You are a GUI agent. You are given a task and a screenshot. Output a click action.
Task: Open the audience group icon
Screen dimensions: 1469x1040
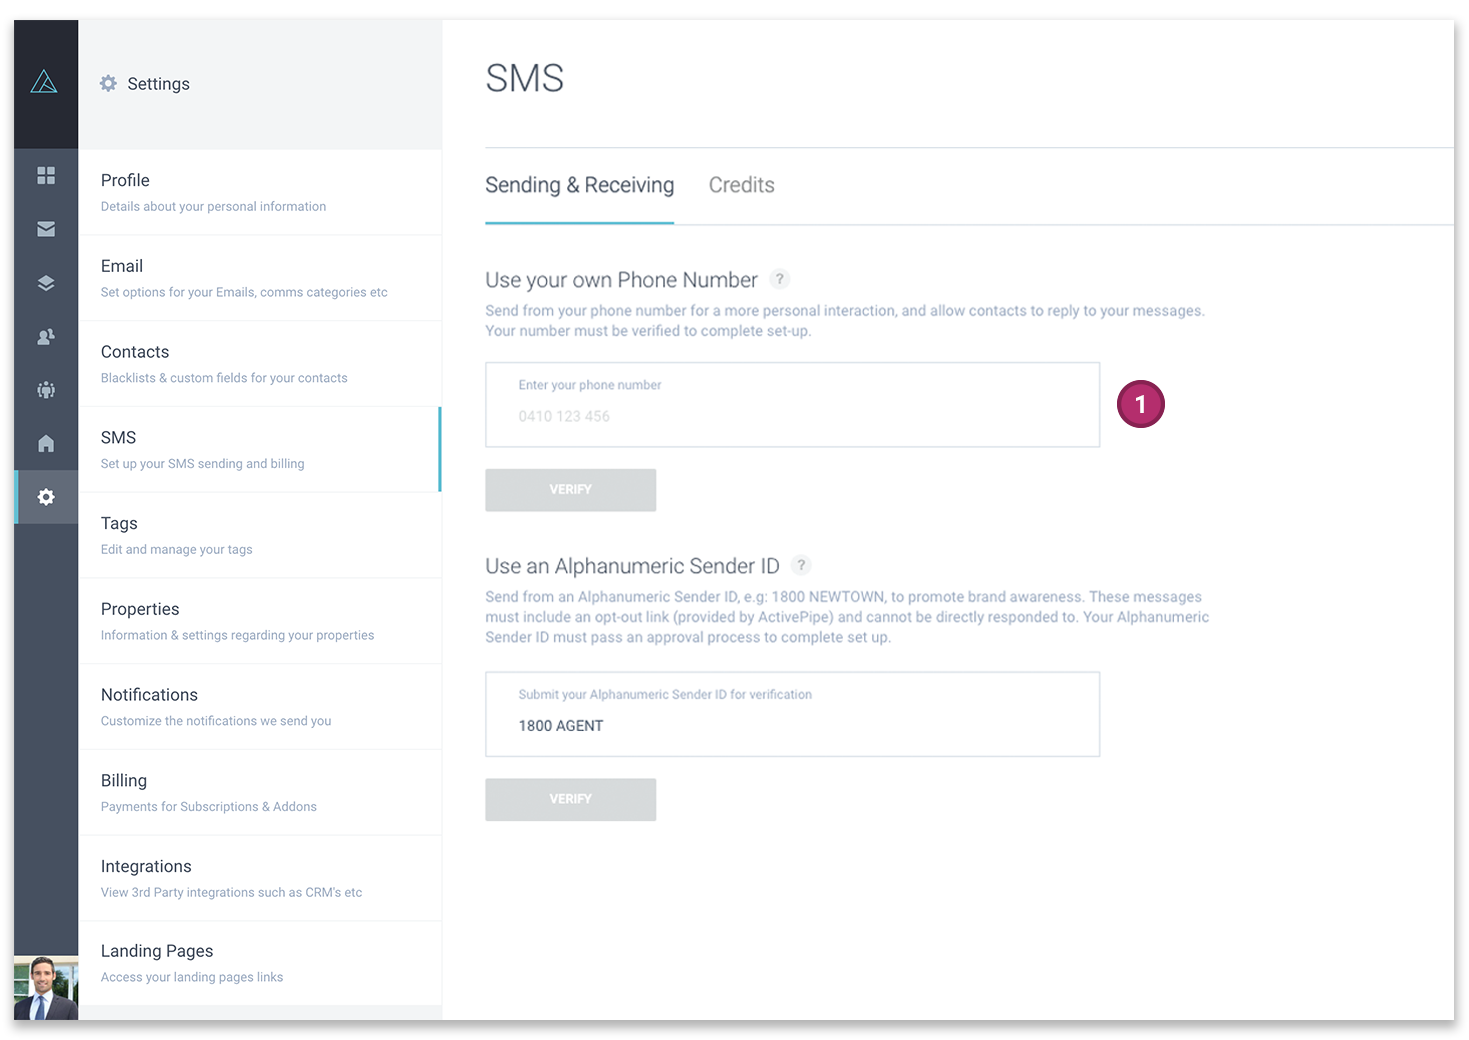pyautogui.click(x=45, y=390)
